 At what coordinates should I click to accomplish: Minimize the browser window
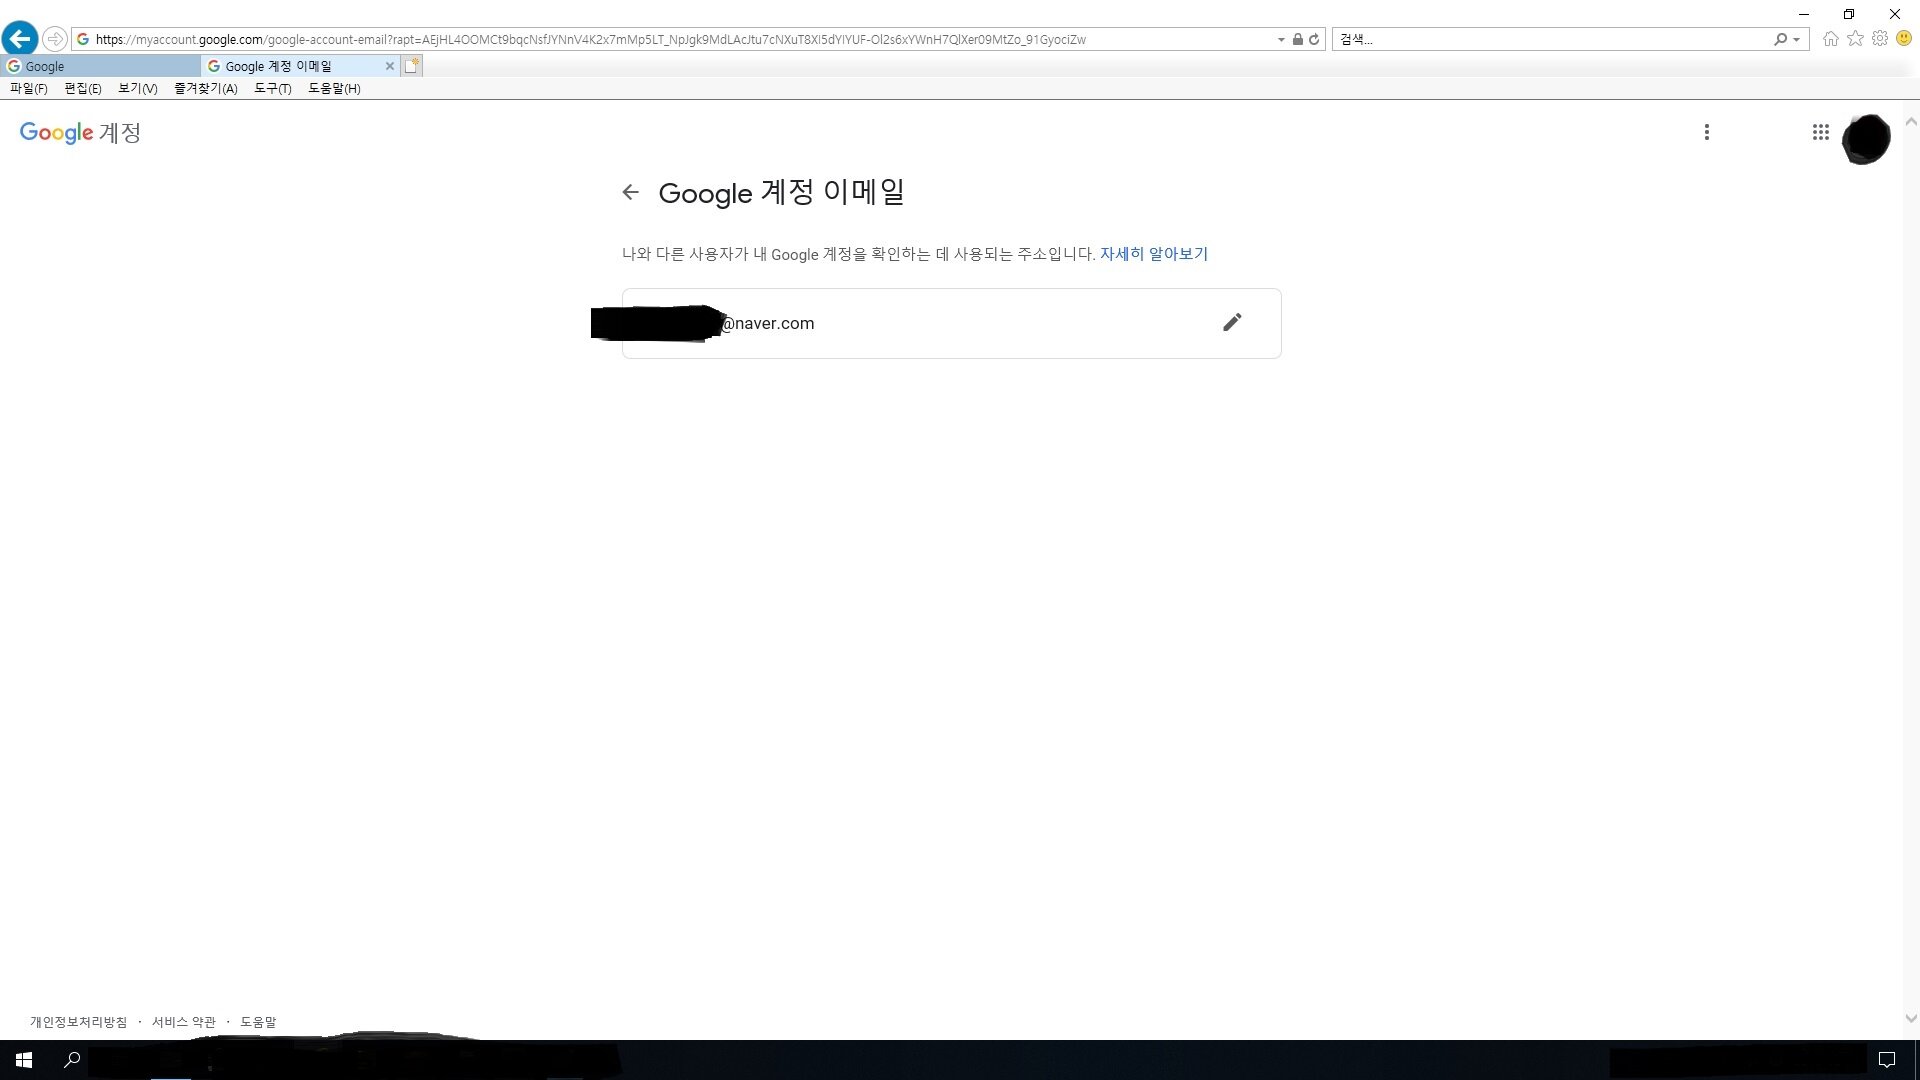tap(1804, 14)
